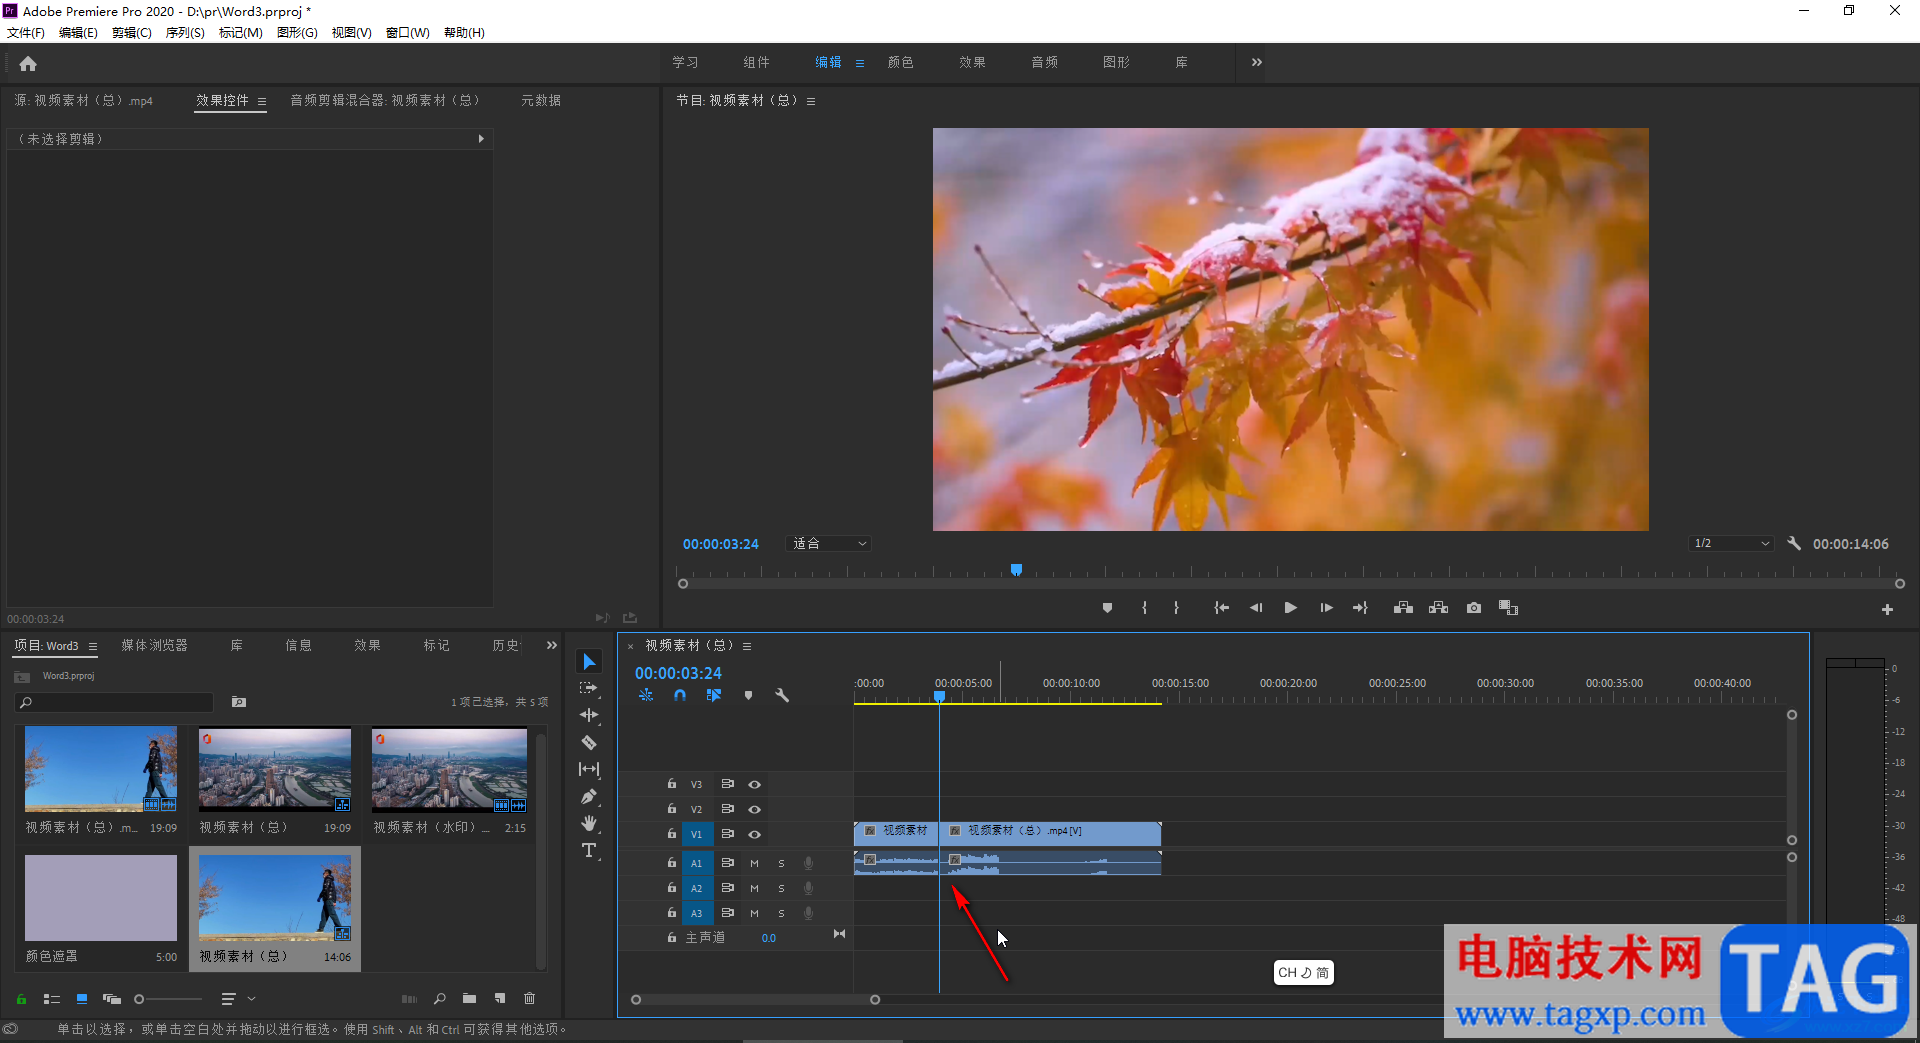The height and width of the screenshot is (1043, 1920).
Task: Open timeline wrench display settings
Action: 782,695
